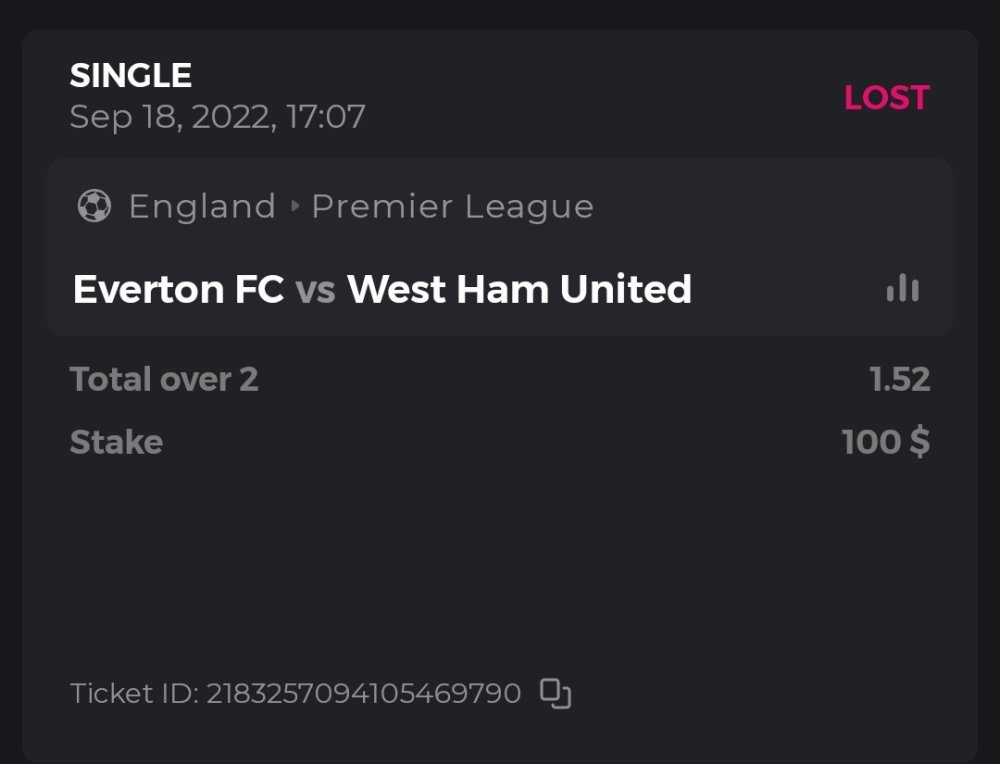Viewport: 1000px width, 764px height.
Task: Open match statistics bar chart icon
Action: coord(902,289)
